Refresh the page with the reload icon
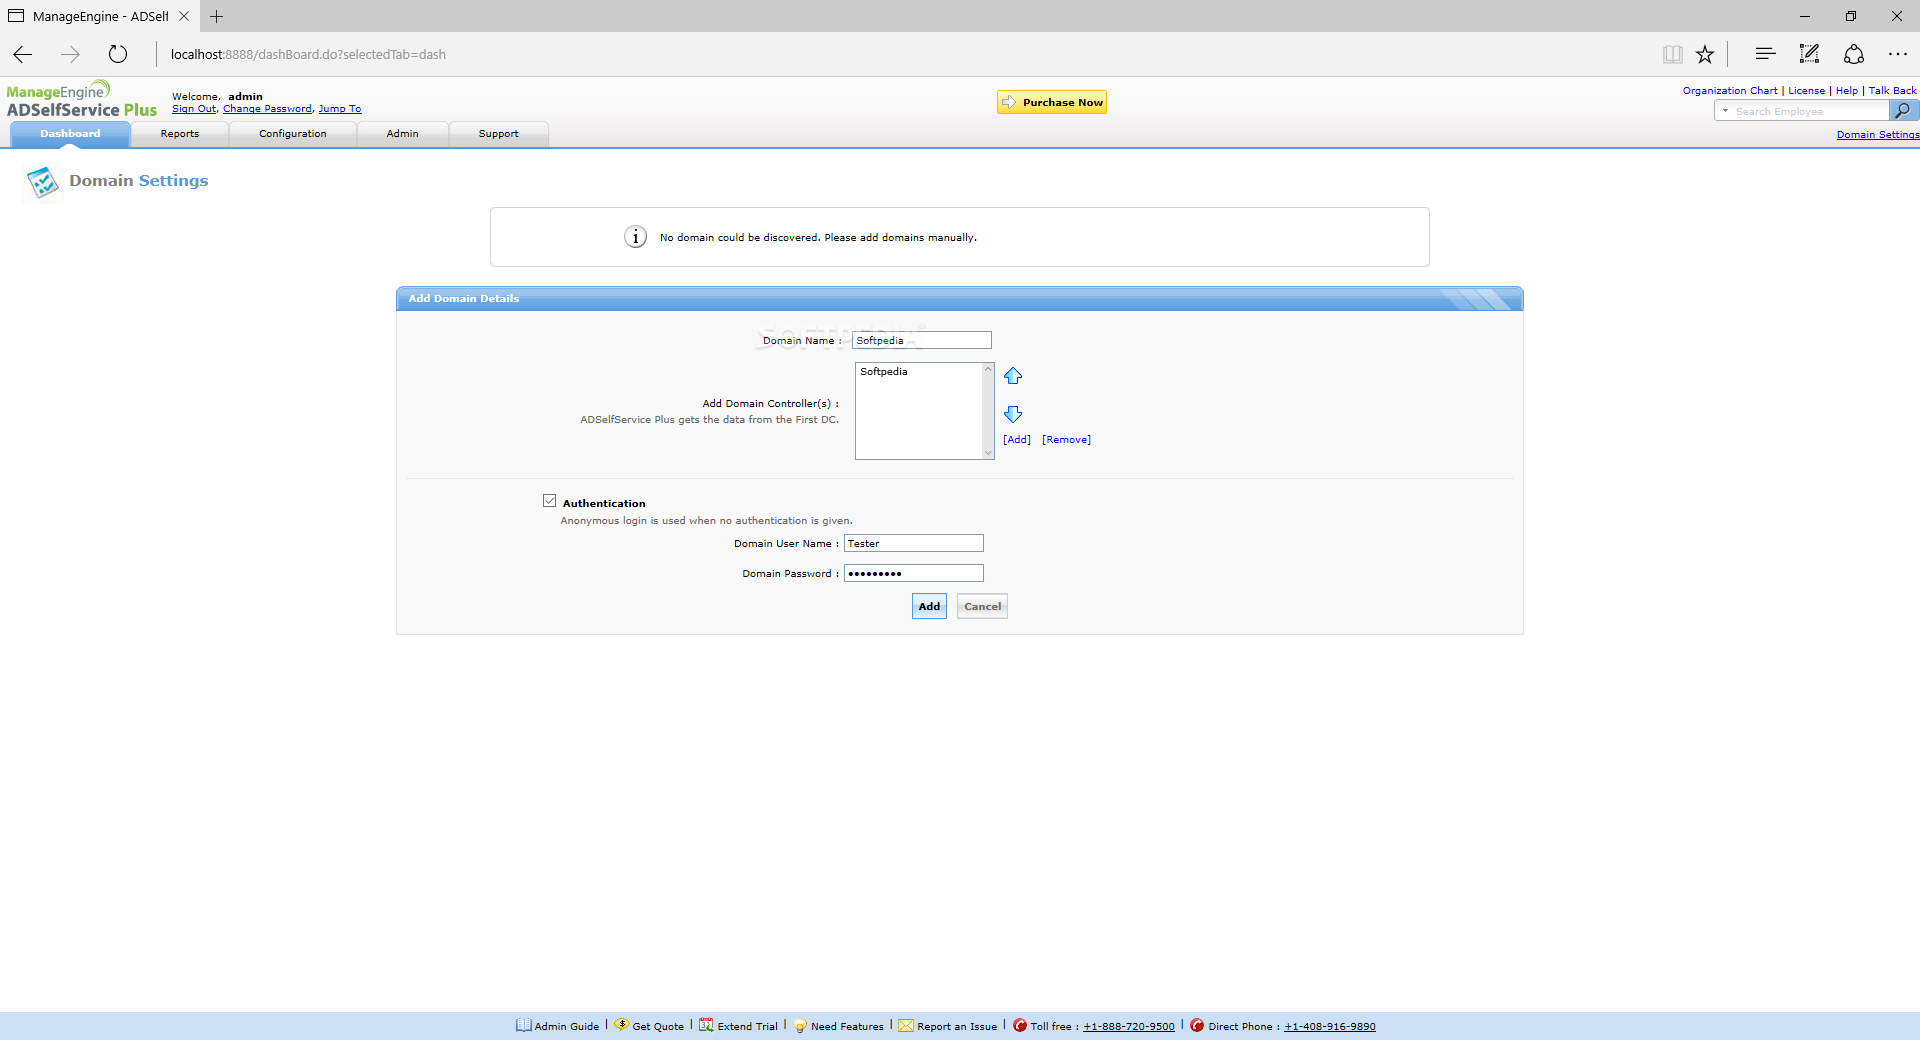Image resolution: width=1920 pixels, height=1040 pixels. 118,54
